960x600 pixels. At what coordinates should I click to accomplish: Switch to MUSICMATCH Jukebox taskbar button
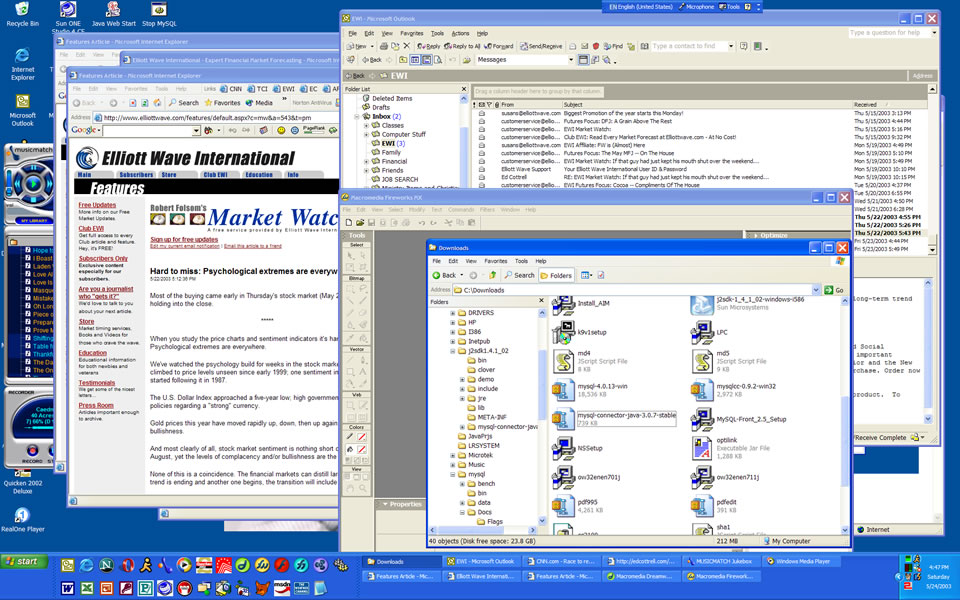click(720, 561)
